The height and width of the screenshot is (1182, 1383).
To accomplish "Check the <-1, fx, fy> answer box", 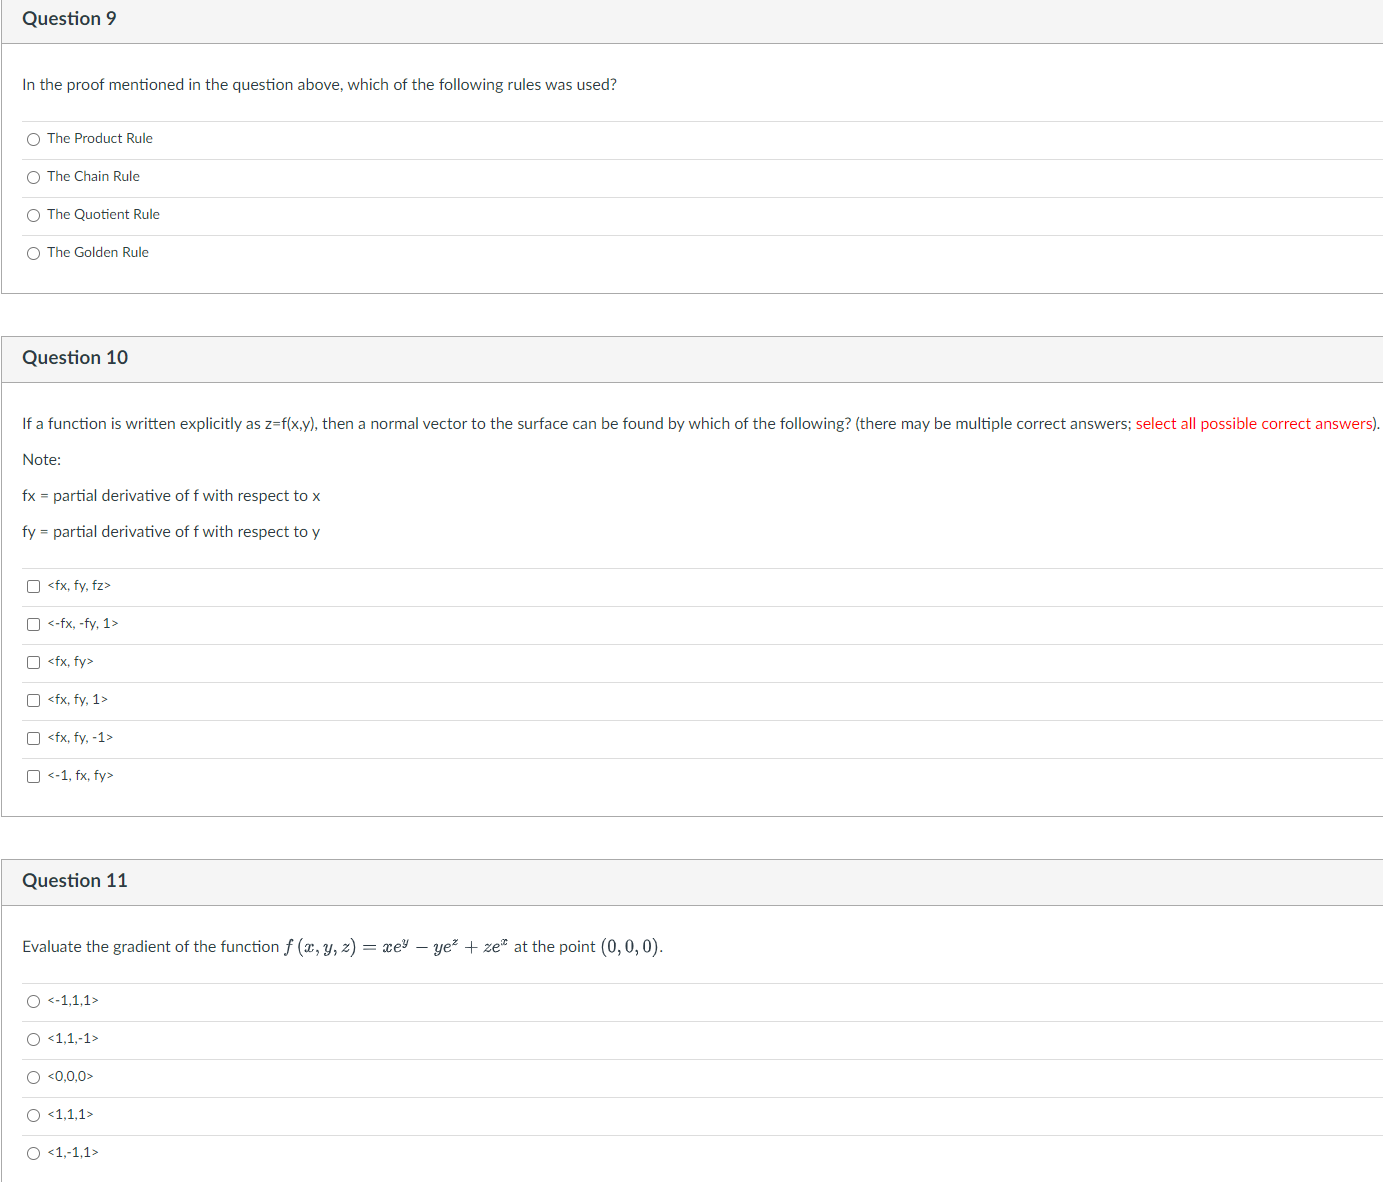I will (33, 776).
